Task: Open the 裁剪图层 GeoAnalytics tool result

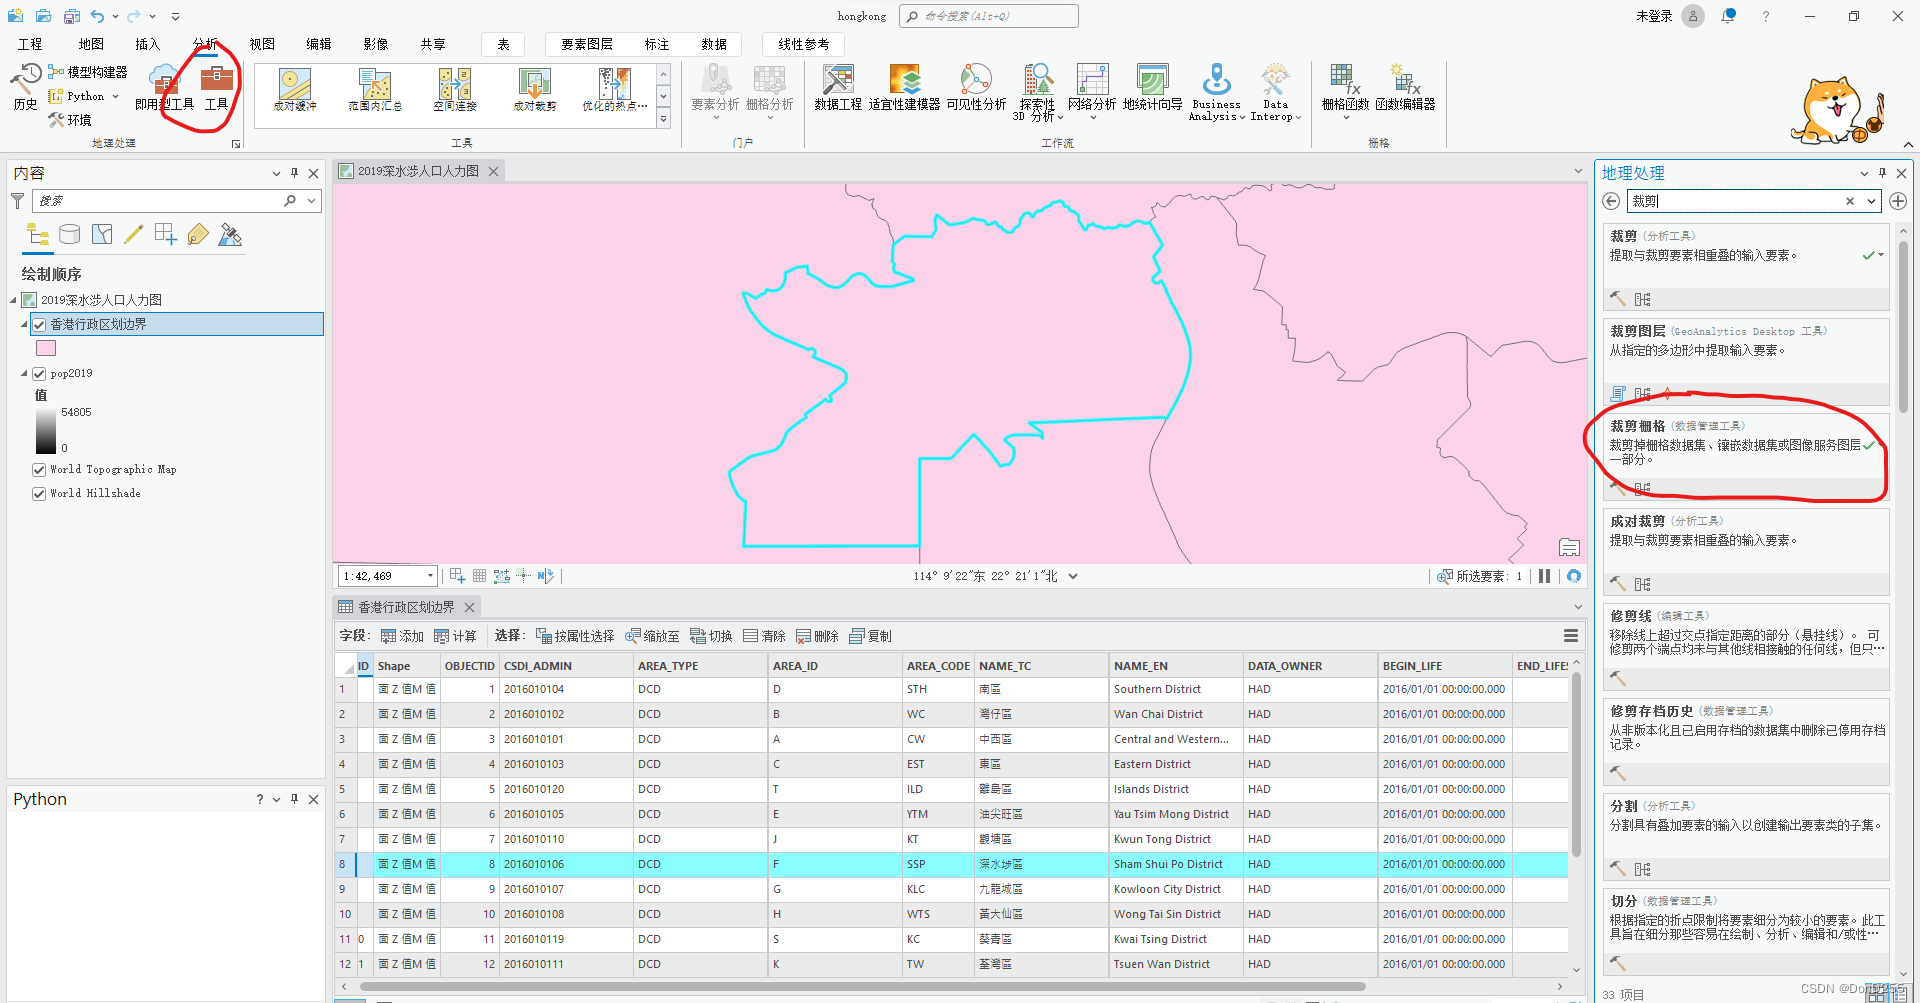Action: pos(1745,360)
